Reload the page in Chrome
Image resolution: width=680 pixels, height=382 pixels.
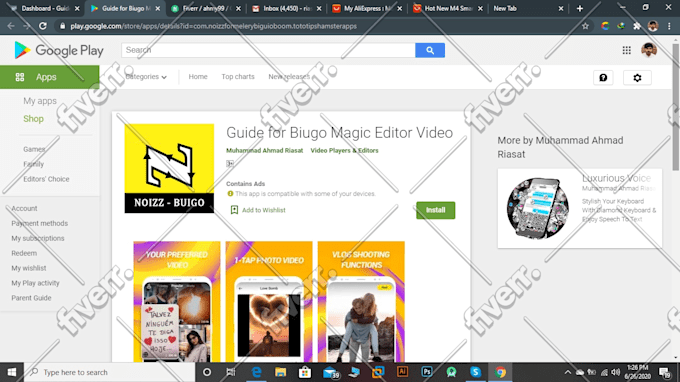[x=42, y=26]
